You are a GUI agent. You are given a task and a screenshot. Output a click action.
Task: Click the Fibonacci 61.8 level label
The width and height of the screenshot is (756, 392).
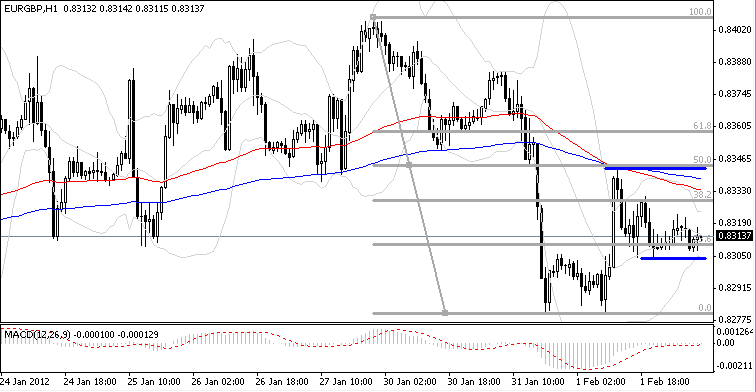pyautogui.click(x=702, y=126)
